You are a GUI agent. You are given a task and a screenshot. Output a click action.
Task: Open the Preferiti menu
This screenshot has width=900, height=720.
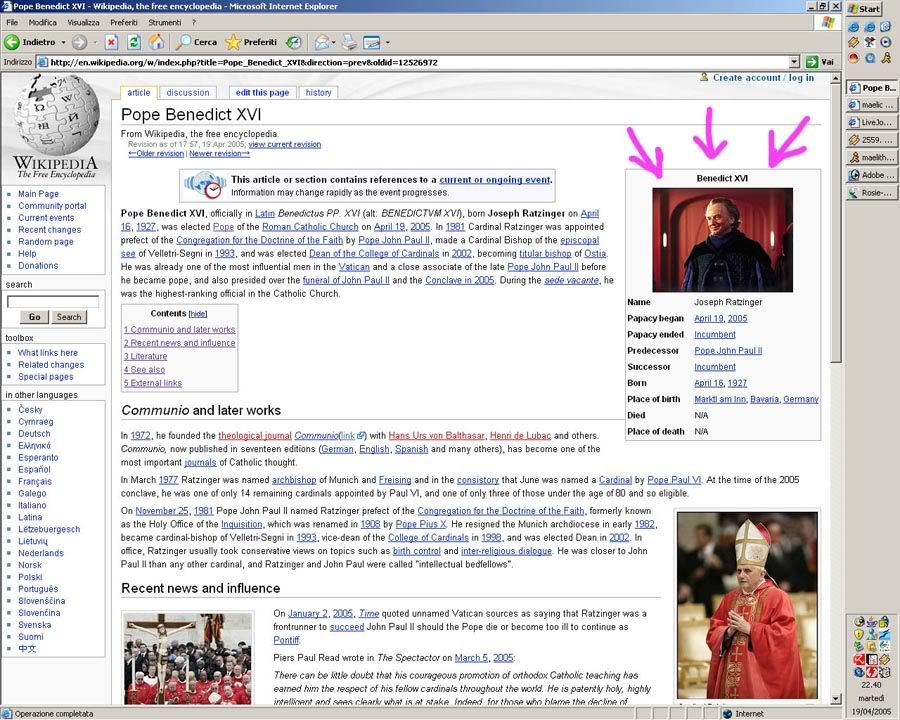[x=124, y=22]
